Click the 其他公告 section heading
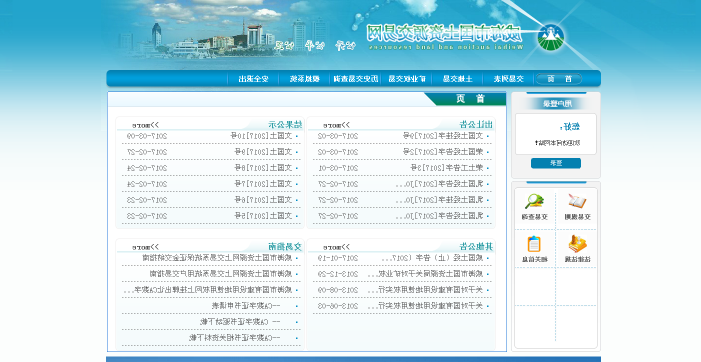This screenshot has width=701, height=362. point(476,246)
